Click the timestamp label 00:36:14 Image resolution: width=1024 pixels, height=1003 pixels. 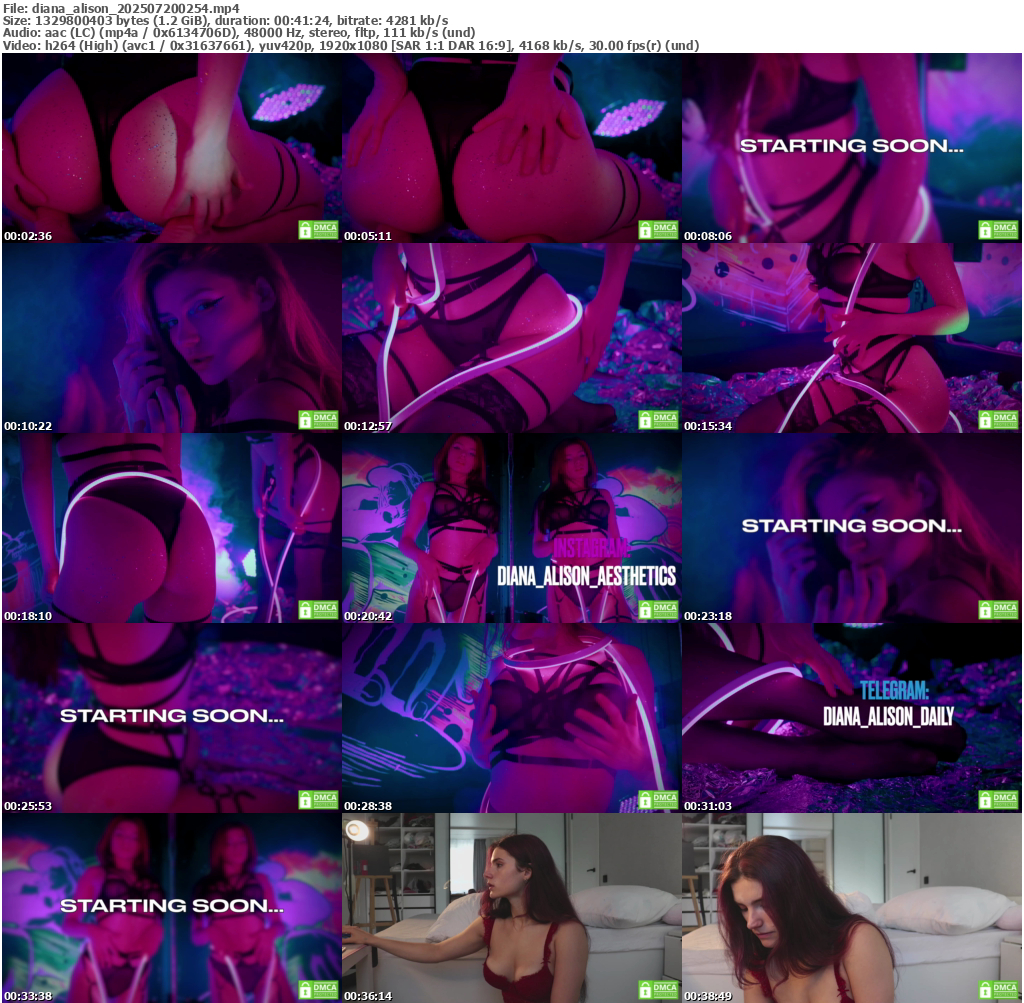(368, 996)
